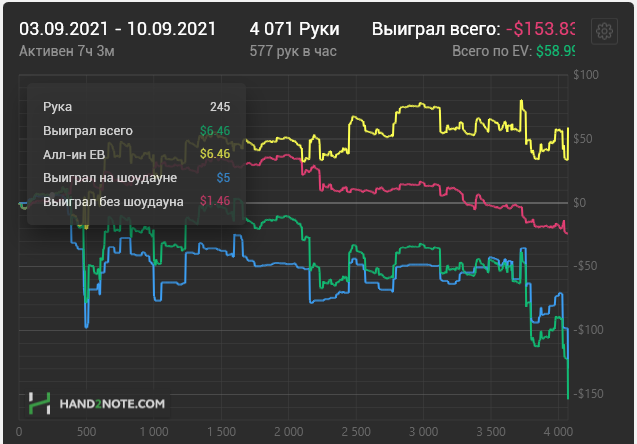Click the date range 03.09.2021 - 10.09.2021

click(117, 29)
